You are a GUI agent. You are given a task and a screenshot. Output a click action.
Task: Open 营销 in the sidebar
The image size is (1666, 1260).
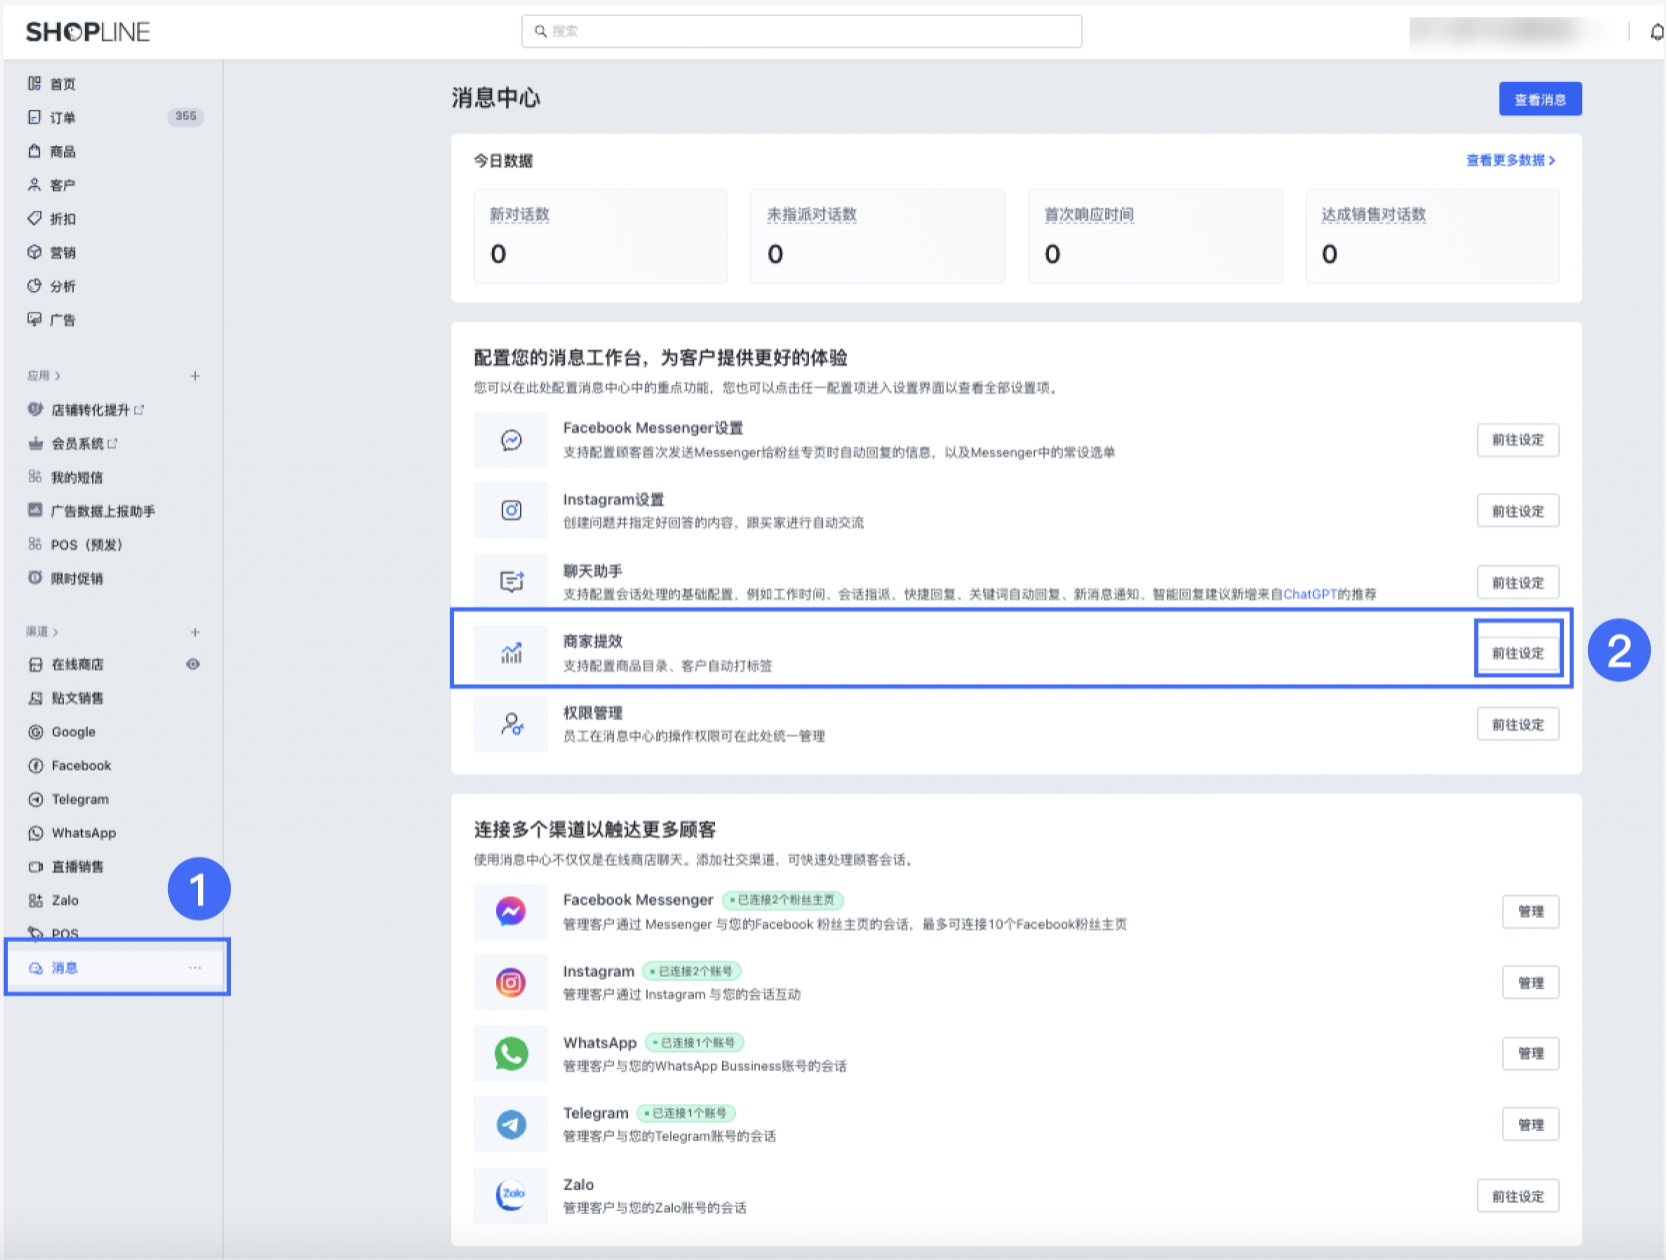pos(62,253)
